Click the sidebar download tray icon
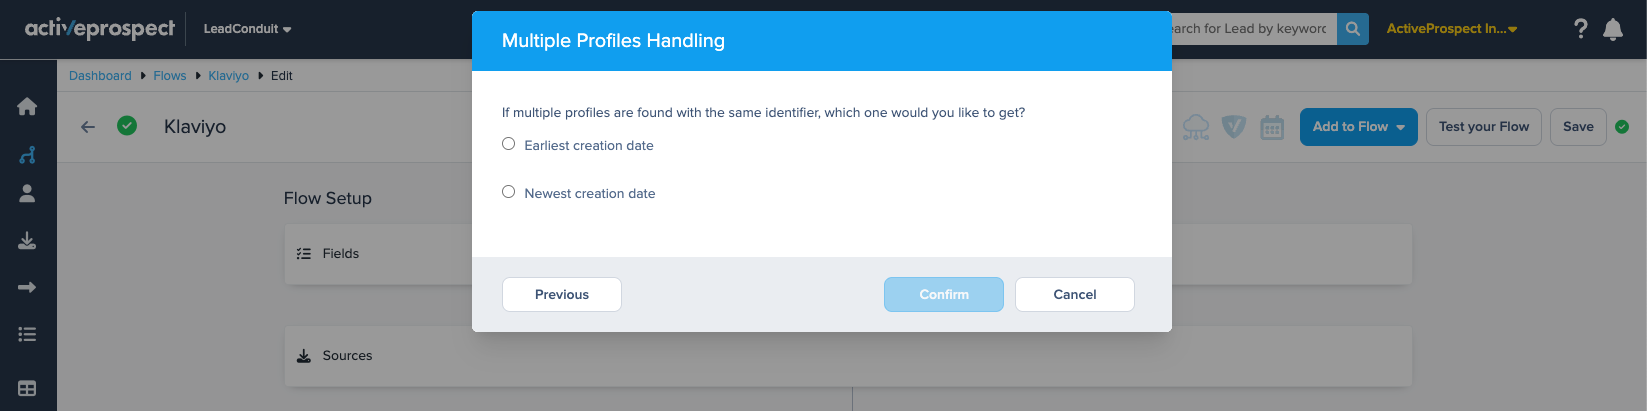Viewport: 1647px width, 411px height. click(x=28, y=241)
